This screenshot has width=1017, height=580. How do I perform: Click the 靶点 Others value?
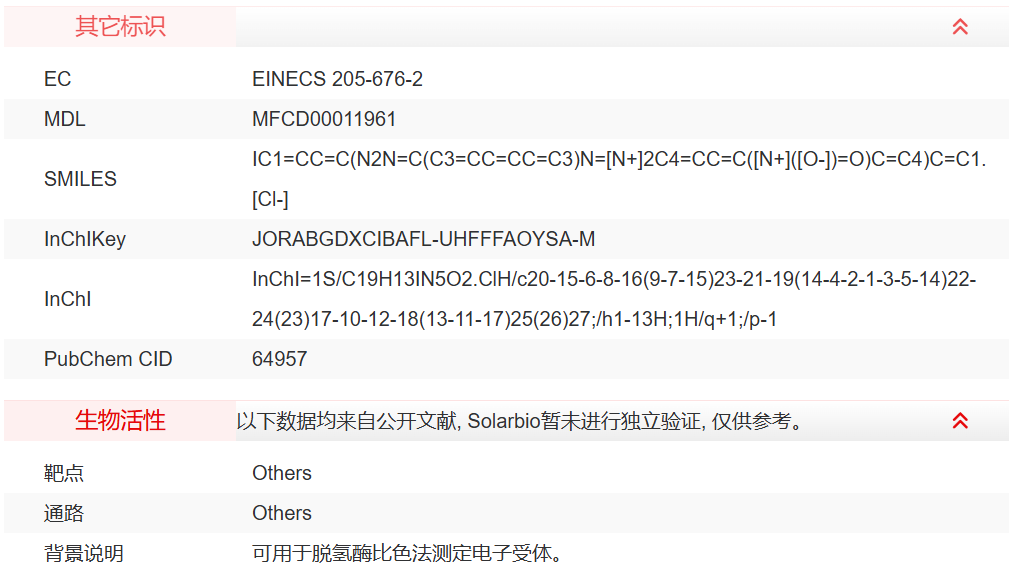(281, 473)
